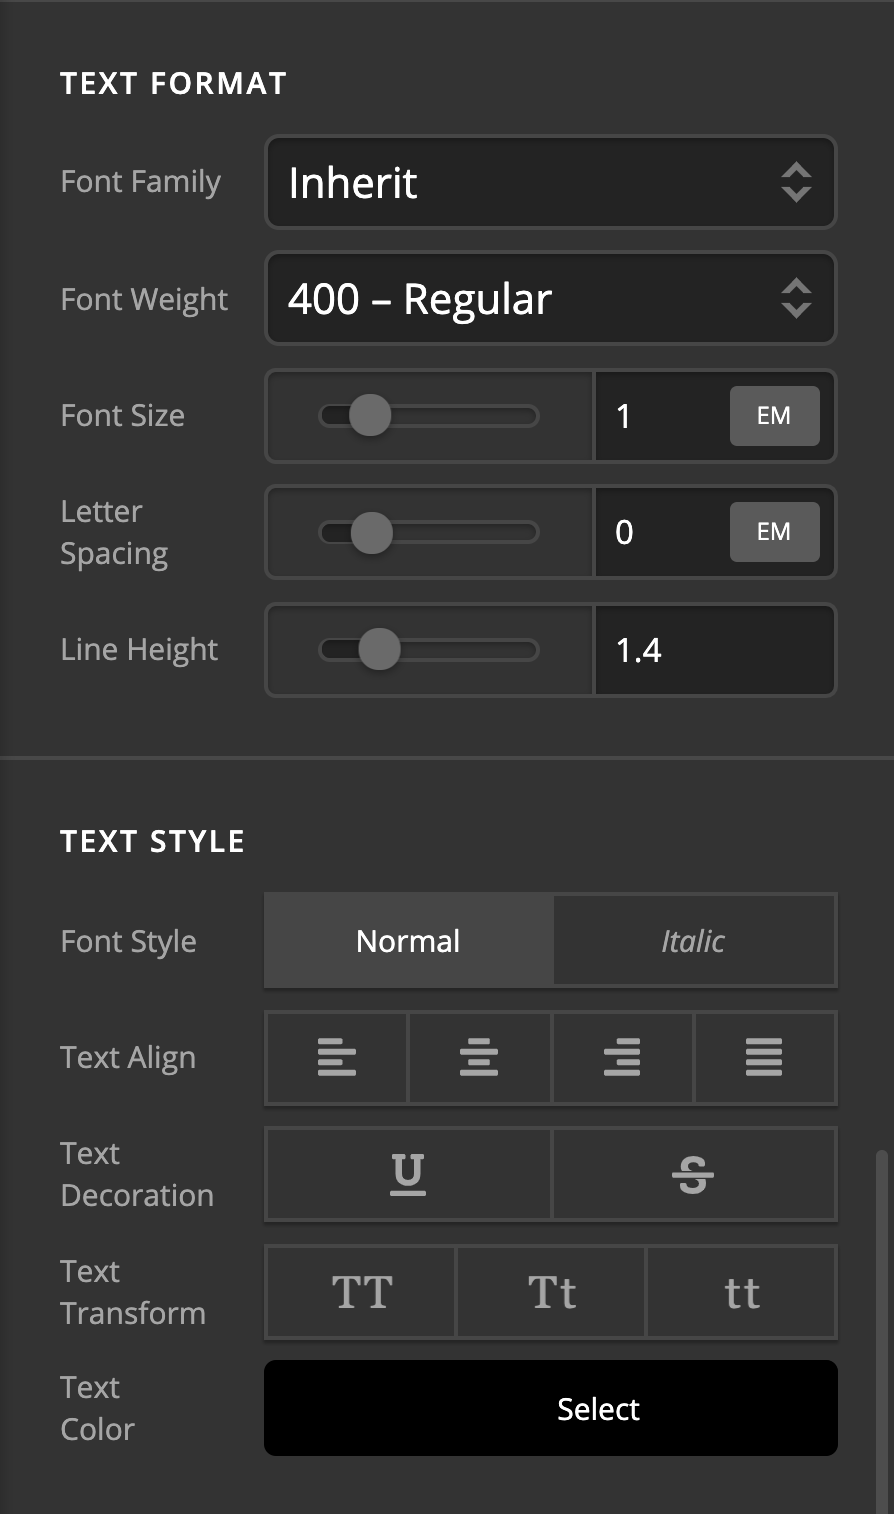Toggle strikethrough text decoration

click(x=693, y=1174)
